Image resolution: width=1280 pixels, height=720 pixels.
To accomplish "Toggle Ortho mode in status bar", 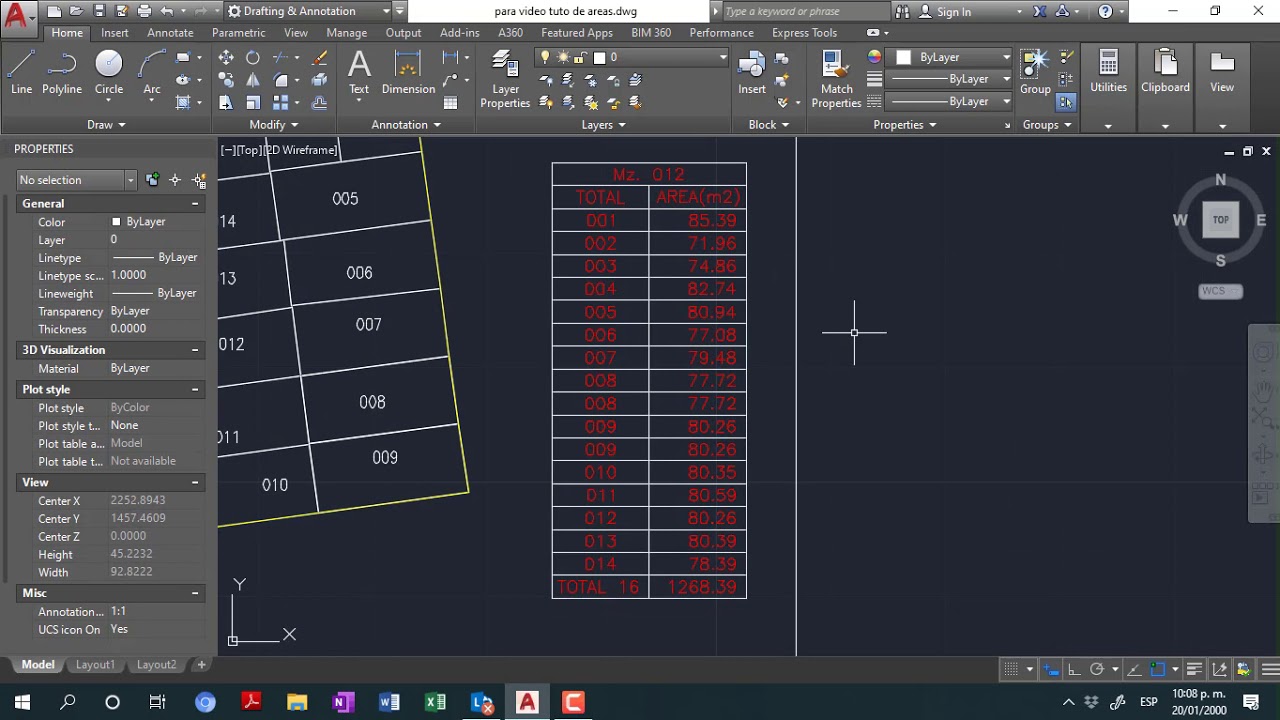I will (x=1074, y=669).
